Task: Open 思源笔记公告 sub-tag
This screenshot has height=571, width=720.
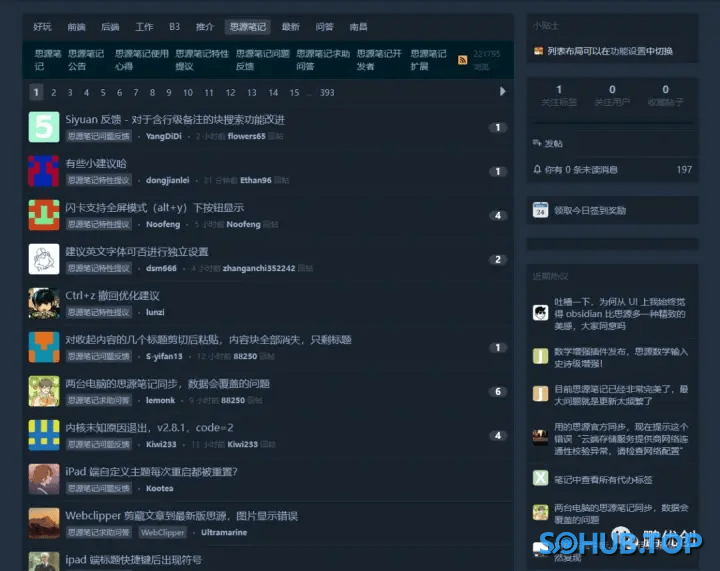Action: tap(86, 60)
